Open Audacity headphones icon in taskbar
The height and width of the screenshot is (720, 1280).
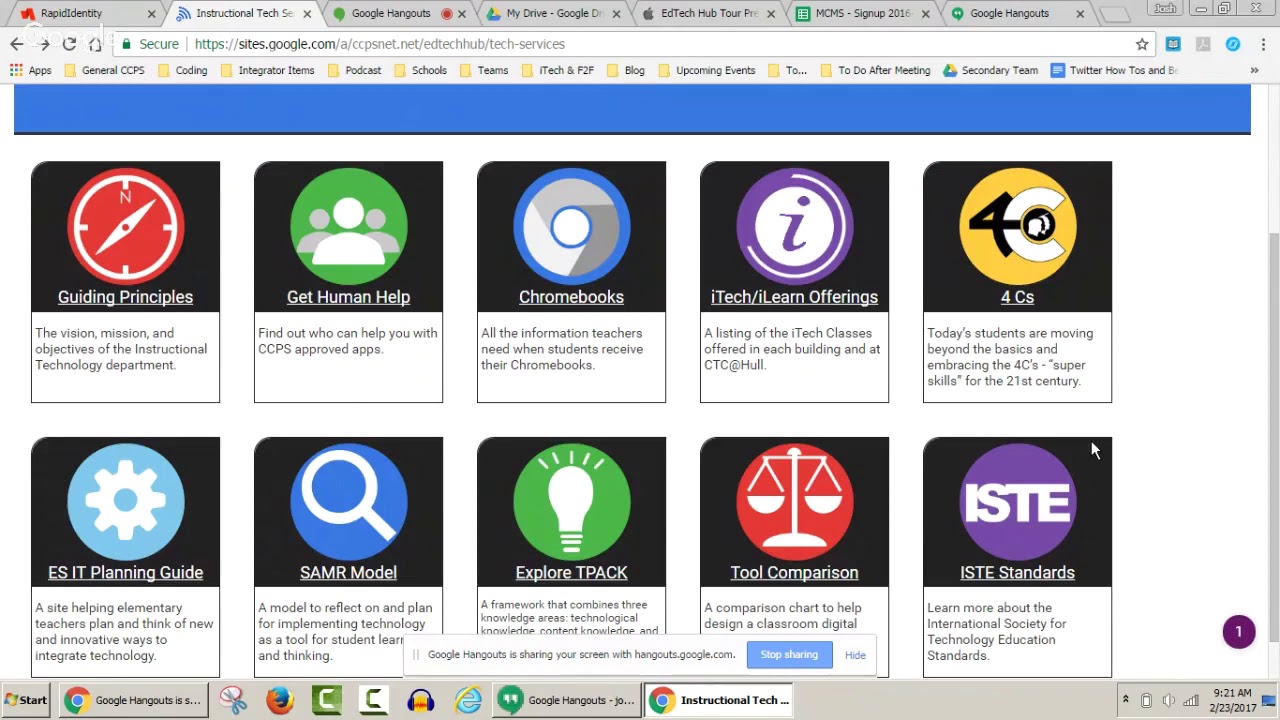pos(421,700)
